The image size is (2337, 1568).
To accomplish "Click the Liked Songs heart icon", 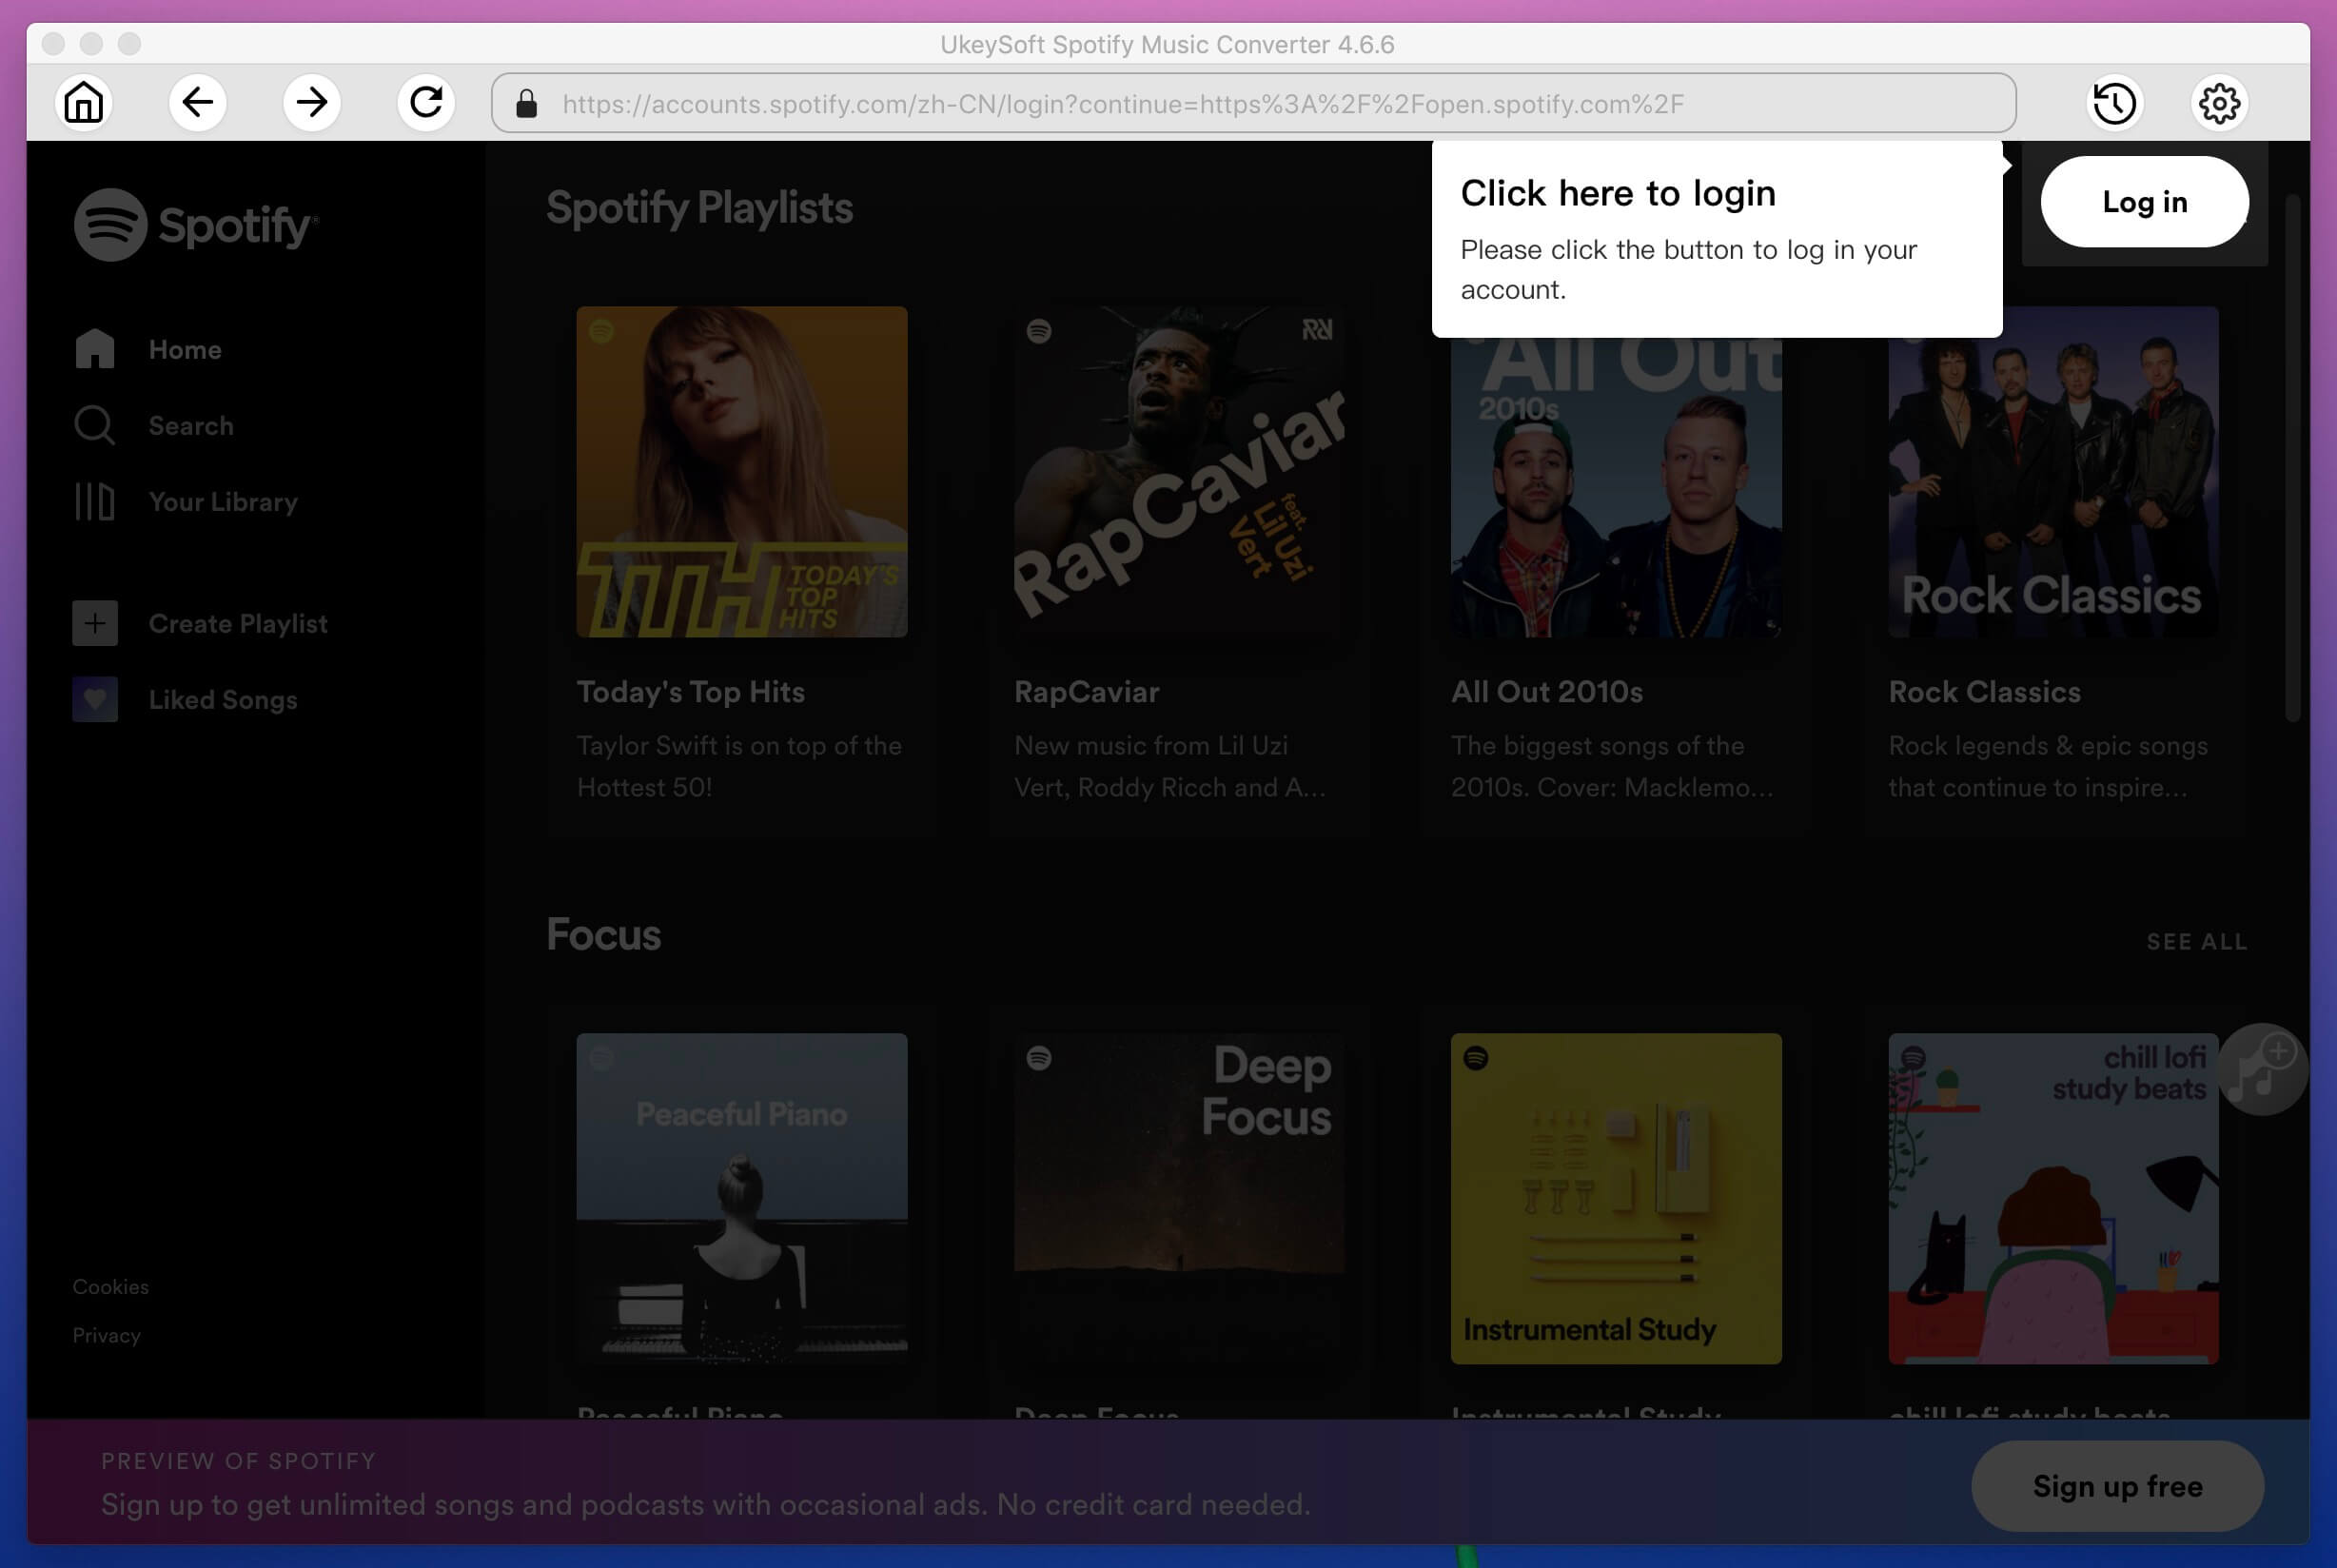I will (92, 698).
